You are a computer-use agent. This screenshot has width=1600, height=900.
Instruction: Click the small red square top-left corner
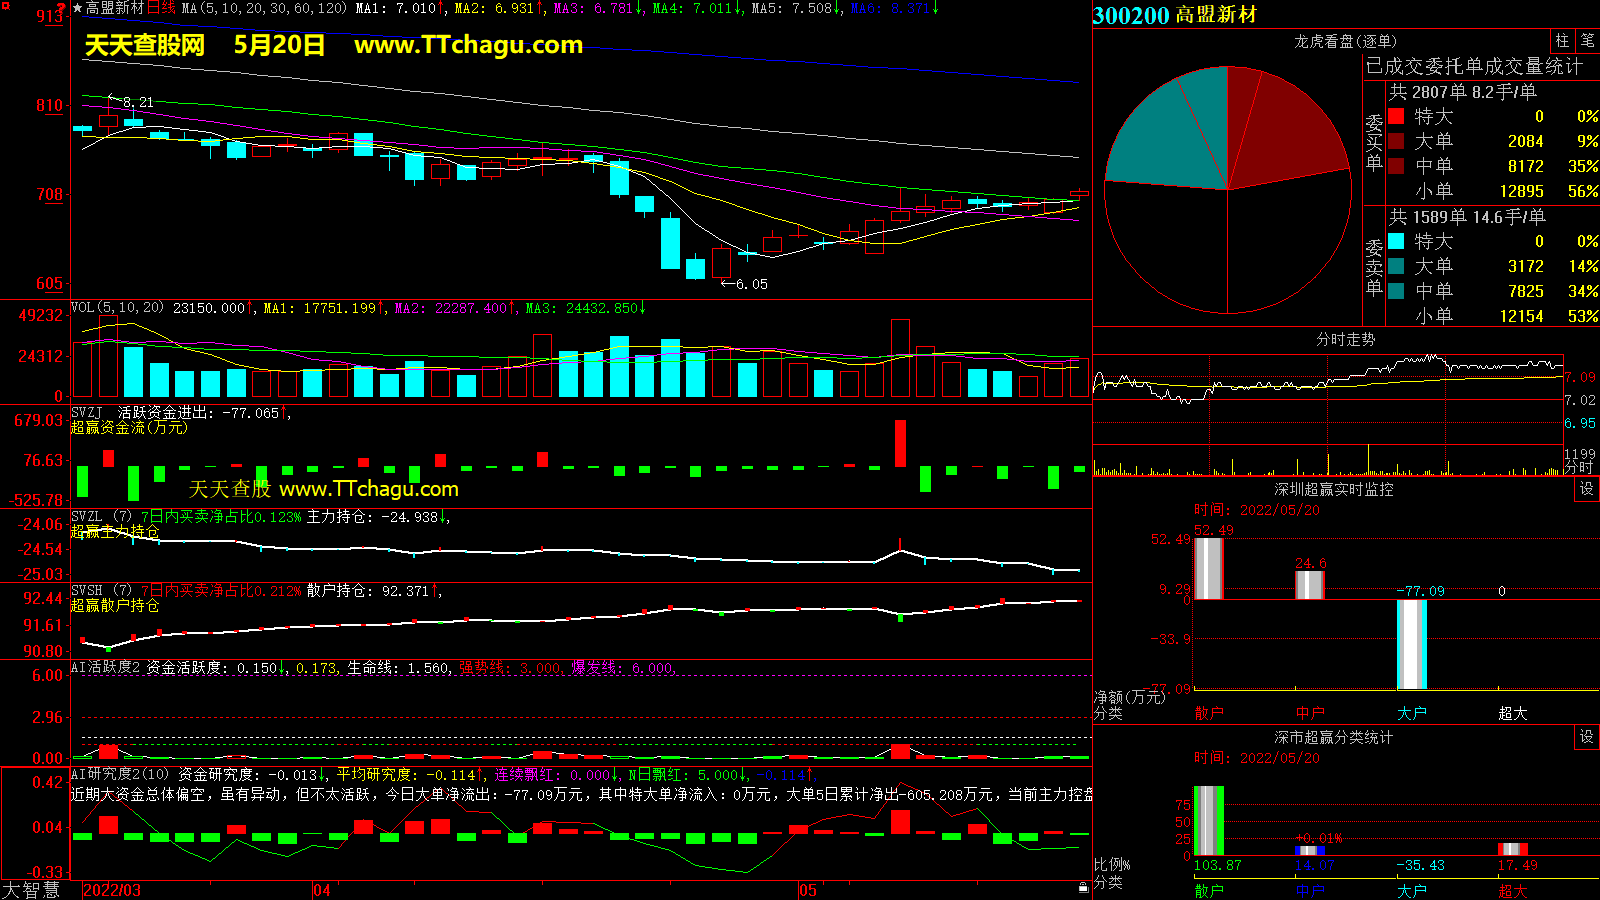pos(6,6)
